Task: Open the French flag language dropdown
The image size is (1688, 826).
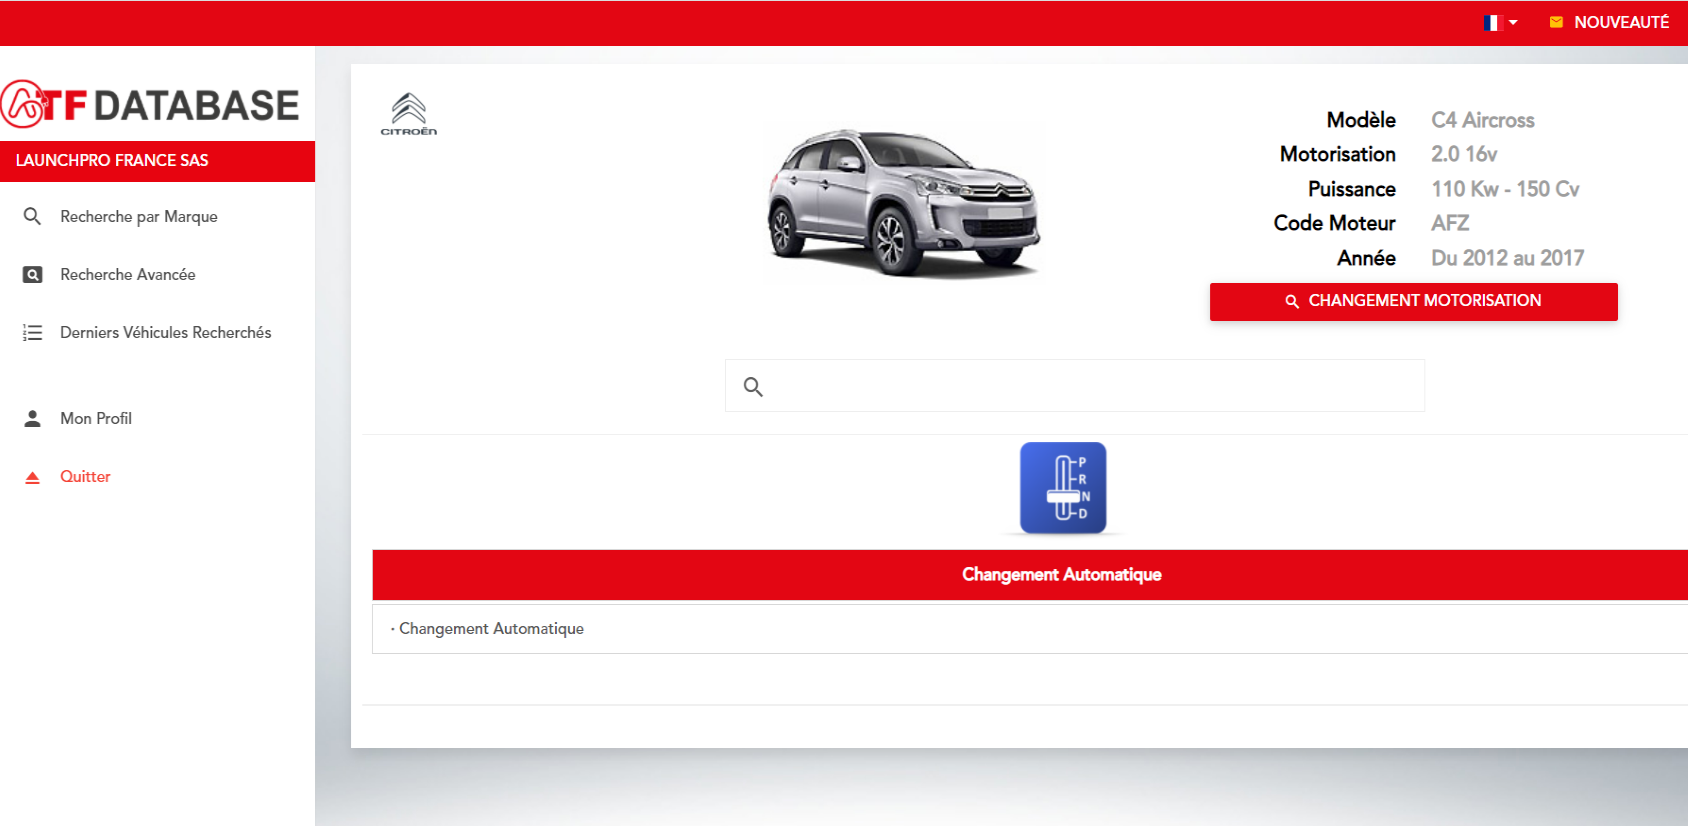Action: pos(1500,22)
